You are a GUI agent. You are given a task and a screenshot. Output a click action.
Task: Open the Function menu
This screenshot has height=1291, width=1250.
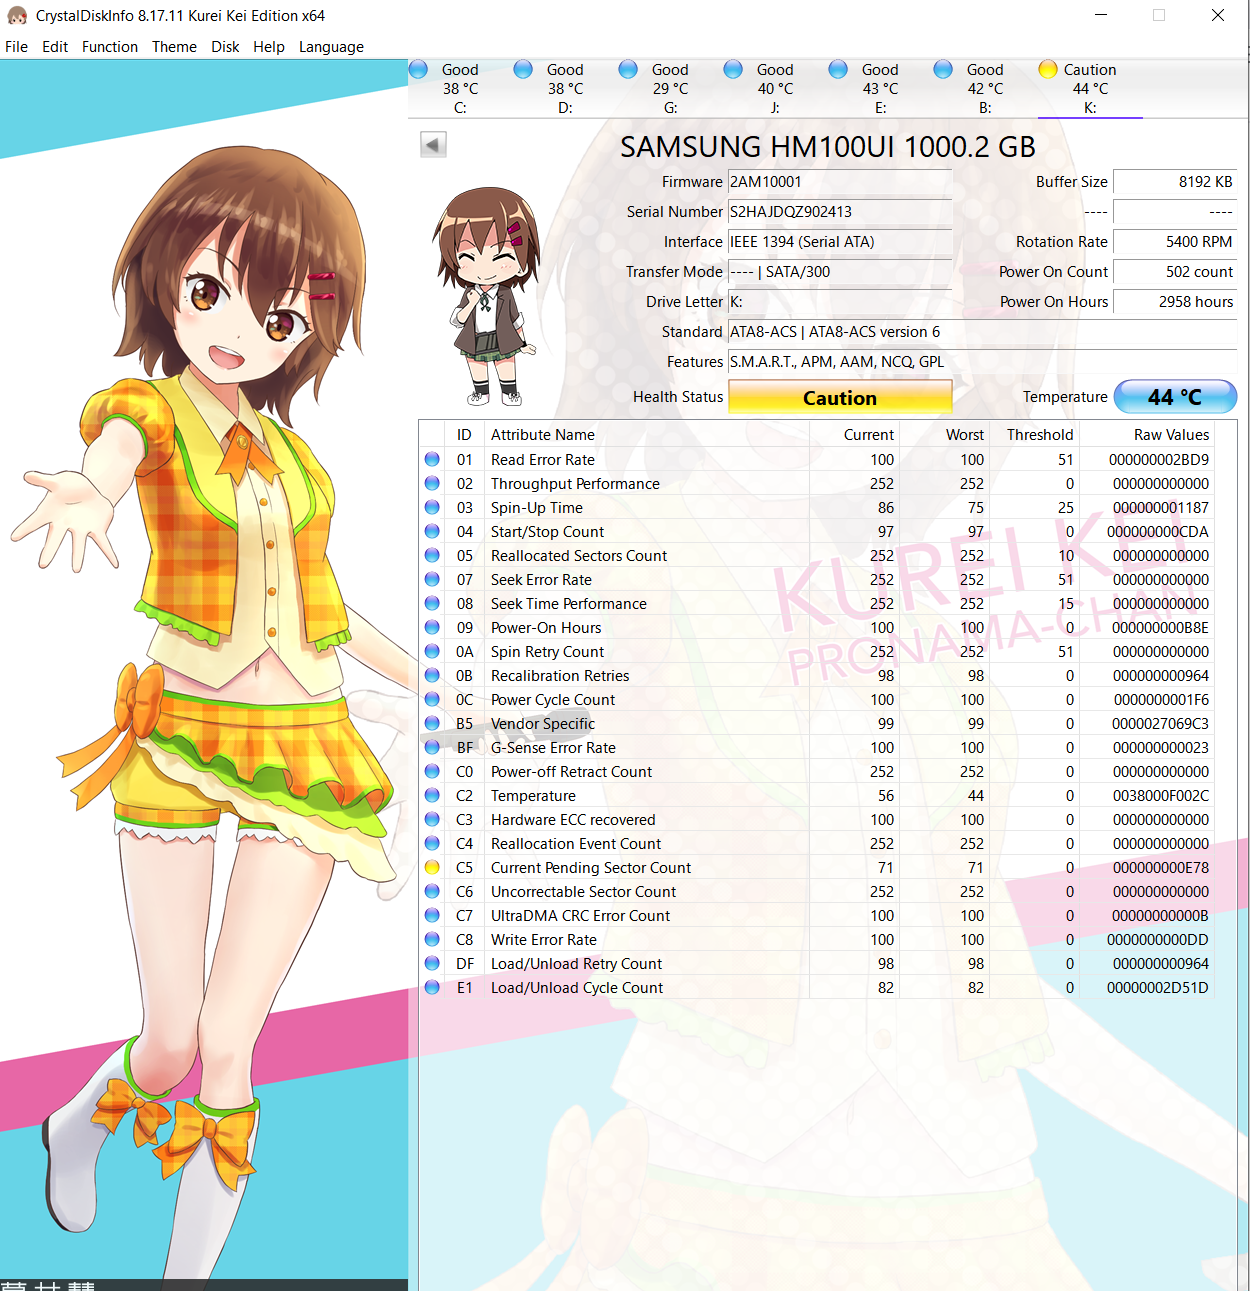[x=110, y=47]
